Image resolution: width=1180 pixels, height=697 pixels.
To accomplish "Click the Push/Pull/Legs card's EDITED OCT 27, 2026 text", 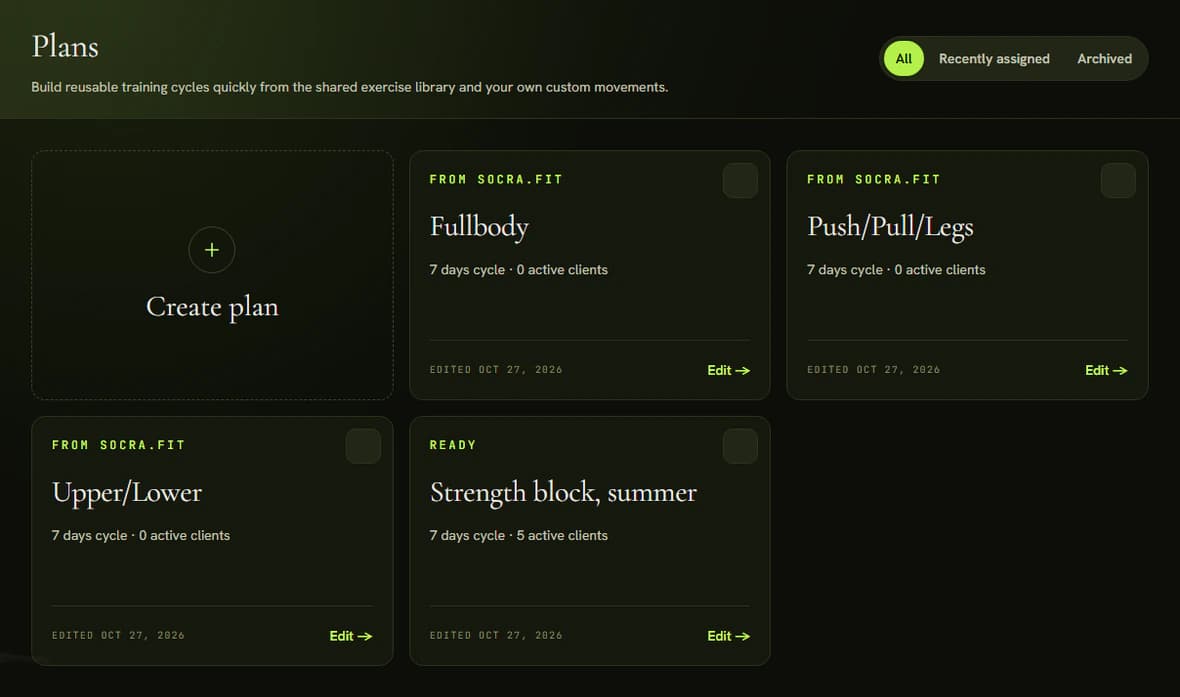I will click(x=874, y=370).
